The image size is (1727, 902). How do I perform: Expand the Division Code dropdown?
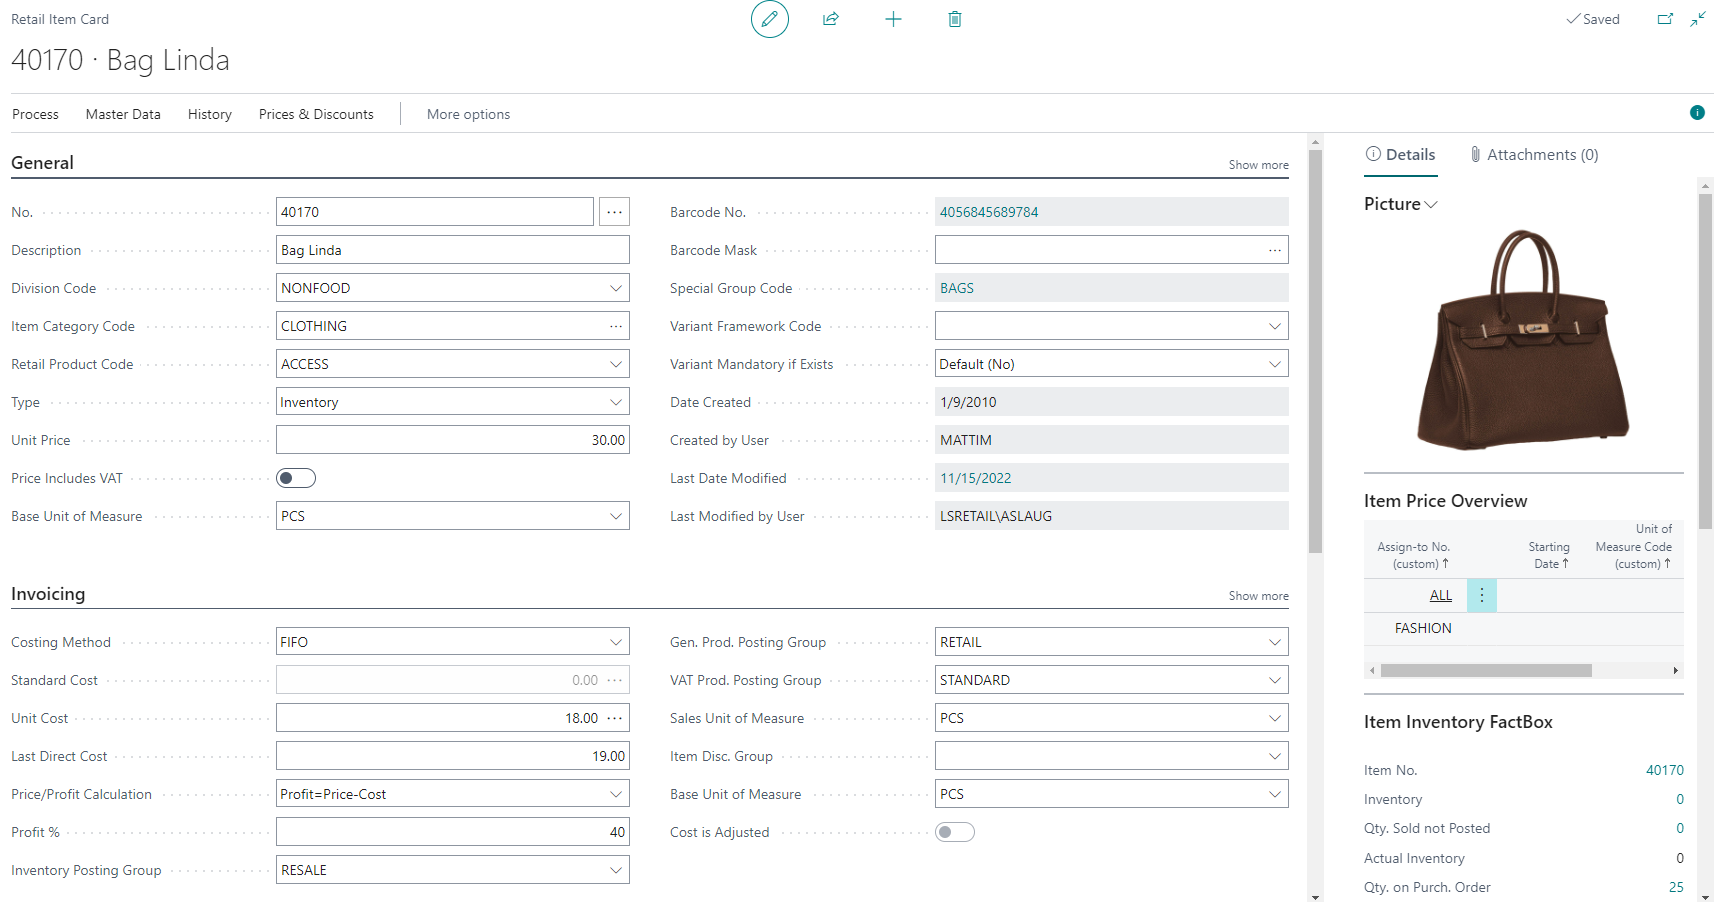pyautogui.click(x=616, y=288)
